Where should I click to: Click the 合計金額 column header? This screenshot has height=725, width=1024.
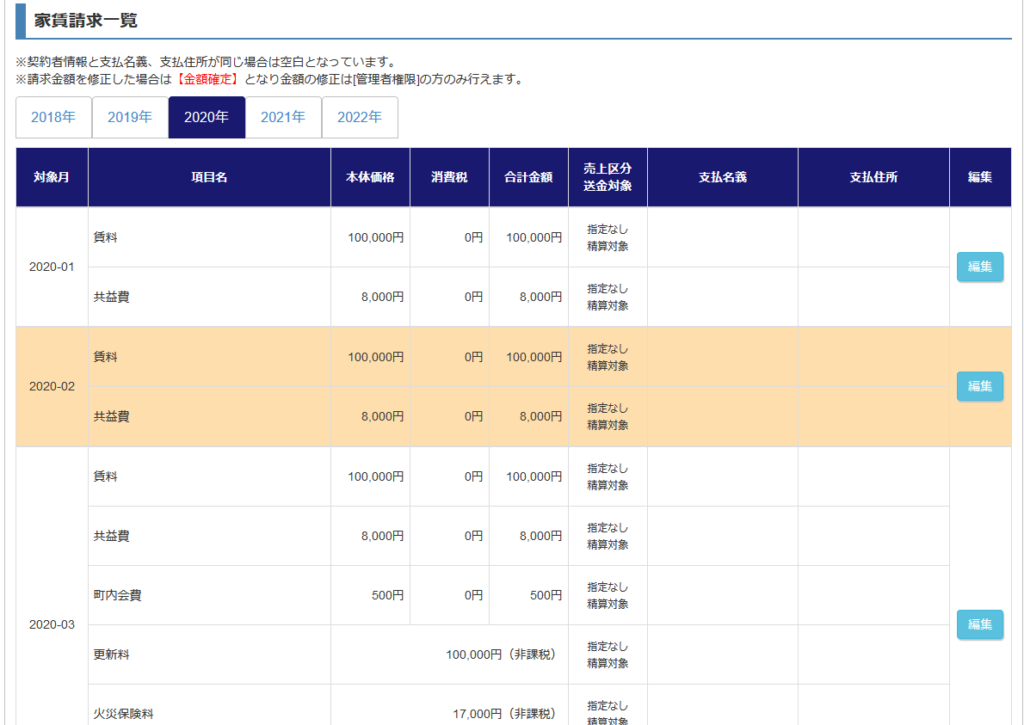[528, 177]
